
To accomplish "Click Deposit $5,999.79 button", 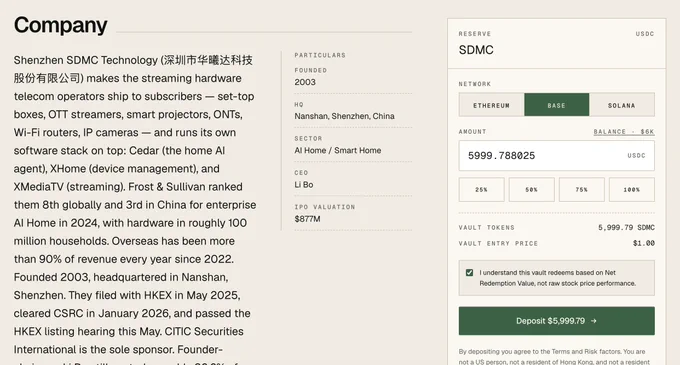I will point(556,321).
